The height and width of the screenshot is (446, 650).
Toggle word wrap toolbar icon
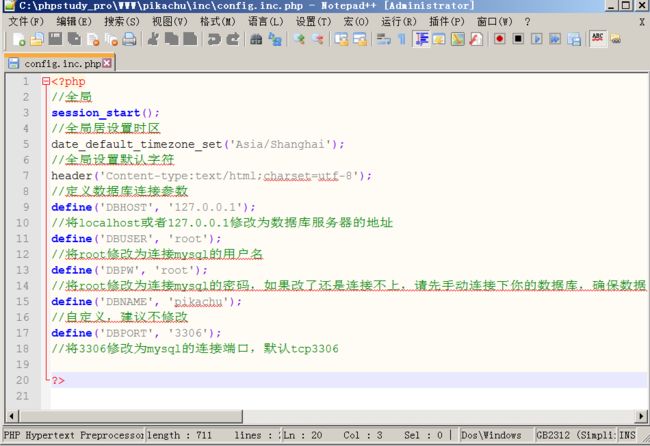(383, 39)
